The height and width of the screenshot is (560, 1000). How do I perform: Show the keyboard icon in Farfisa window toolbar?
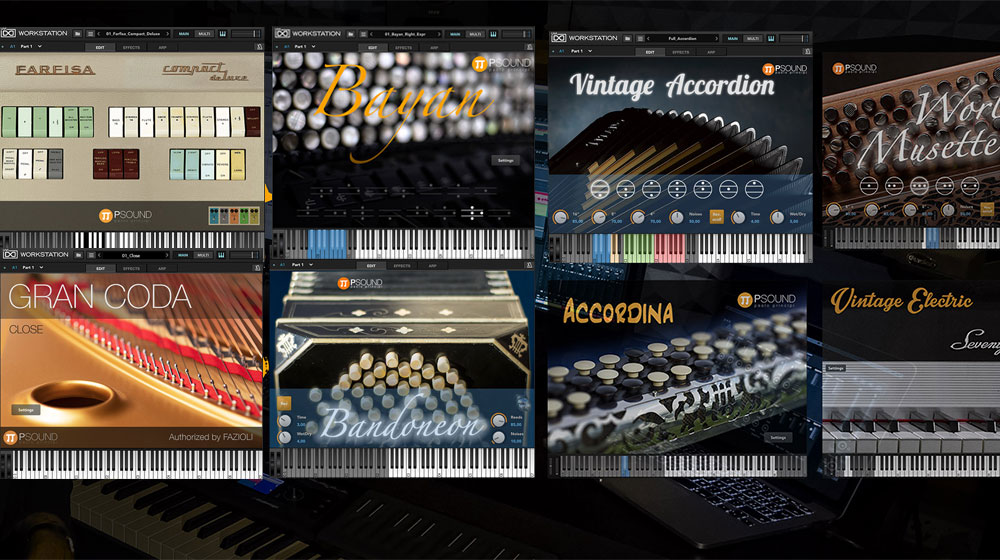tap(223, 34)
